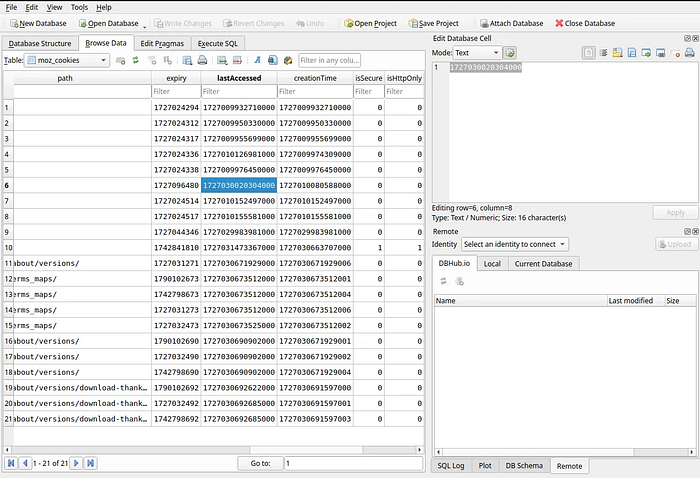This screenshot has width=700, height=478.
Task: Click the Last modified column header
Action: click(636, 301)
